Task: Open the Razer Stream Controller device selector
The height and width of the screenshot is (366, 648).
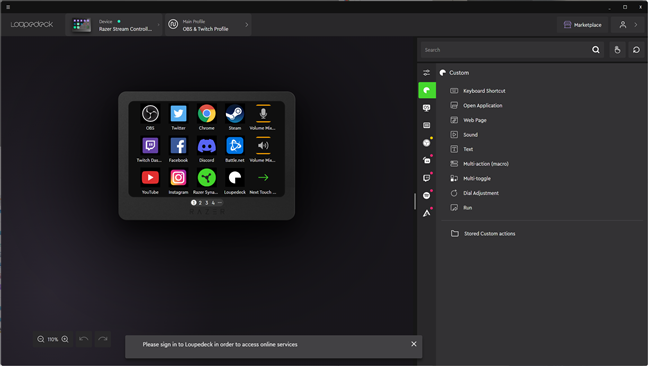Action: pyautogui.click(x=114, y=25)
